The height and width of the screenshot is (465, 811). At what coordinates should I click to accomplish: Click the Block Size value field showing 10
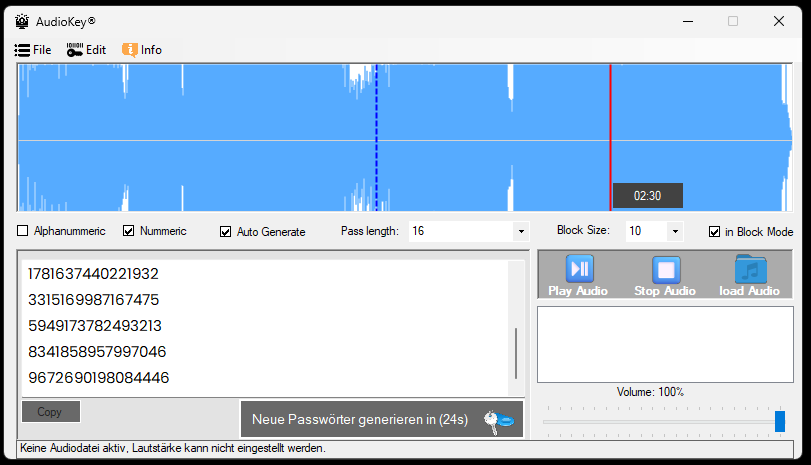[x=647, y=231]
